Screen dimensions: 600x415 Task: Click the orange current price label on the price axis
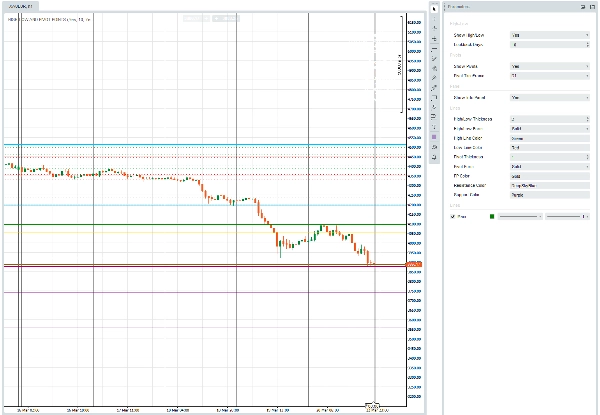click(x=414, y=264)
